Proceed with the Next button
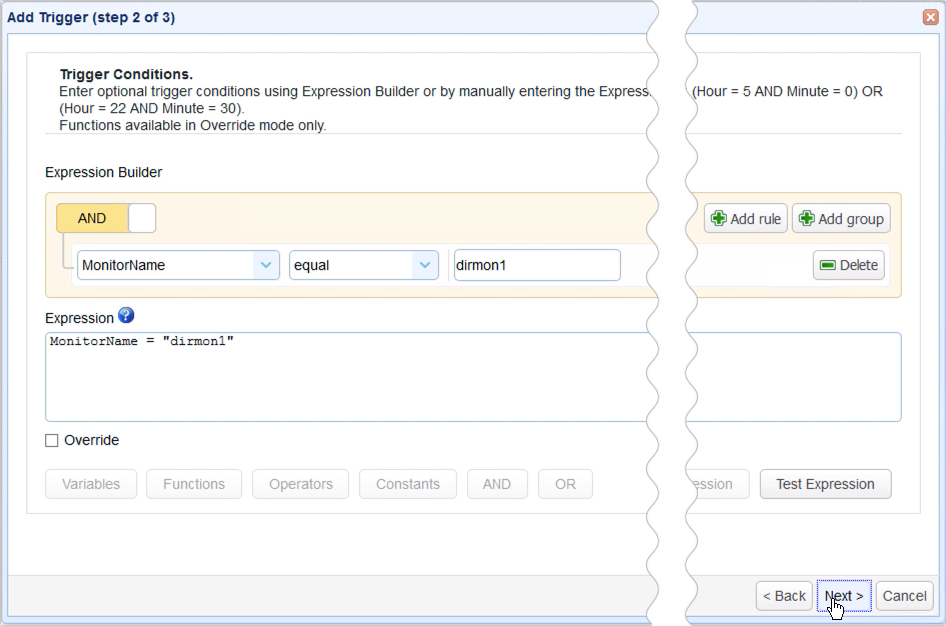946x626 pixels. click(x=843, y=595)
